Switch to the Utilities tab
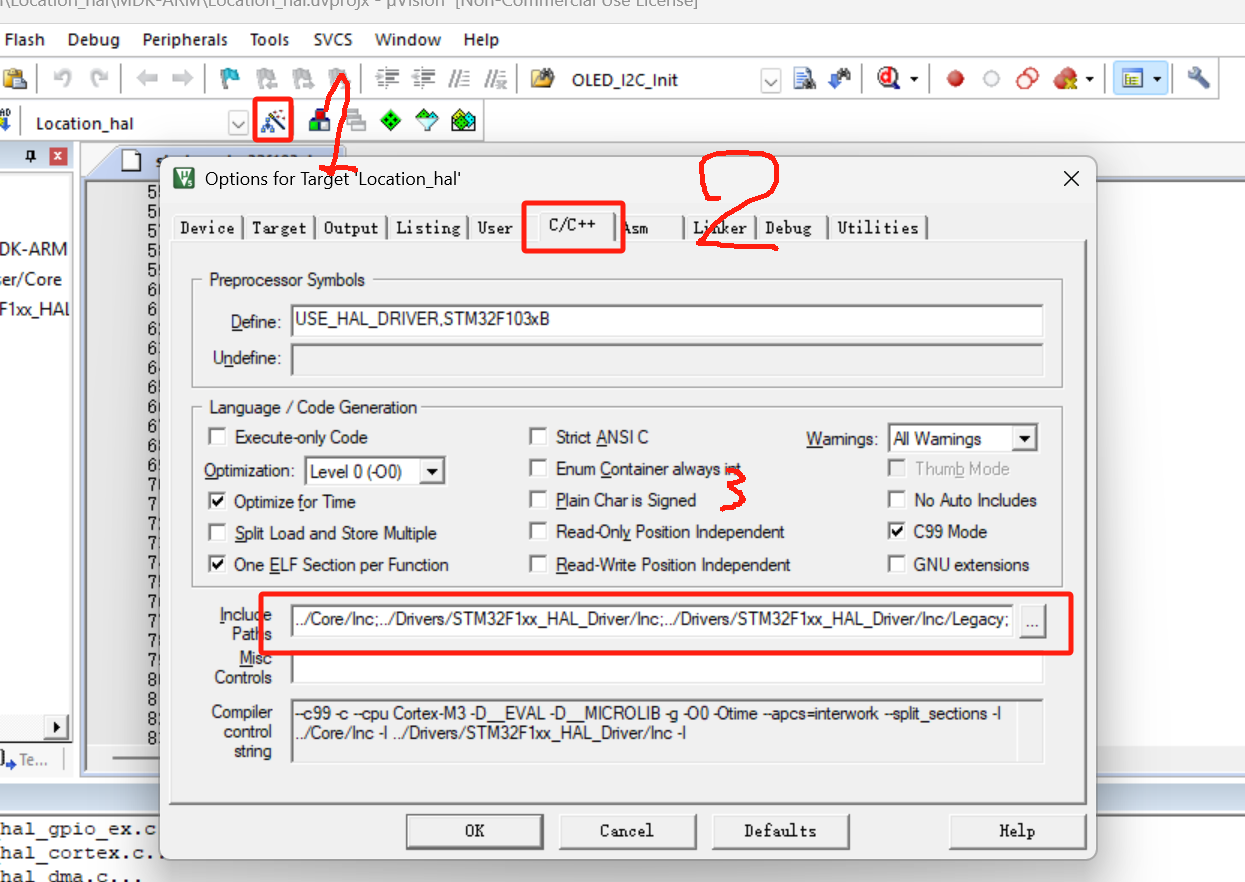Image resolution: width=1245 pixels, height=882 pixels. 878,228
